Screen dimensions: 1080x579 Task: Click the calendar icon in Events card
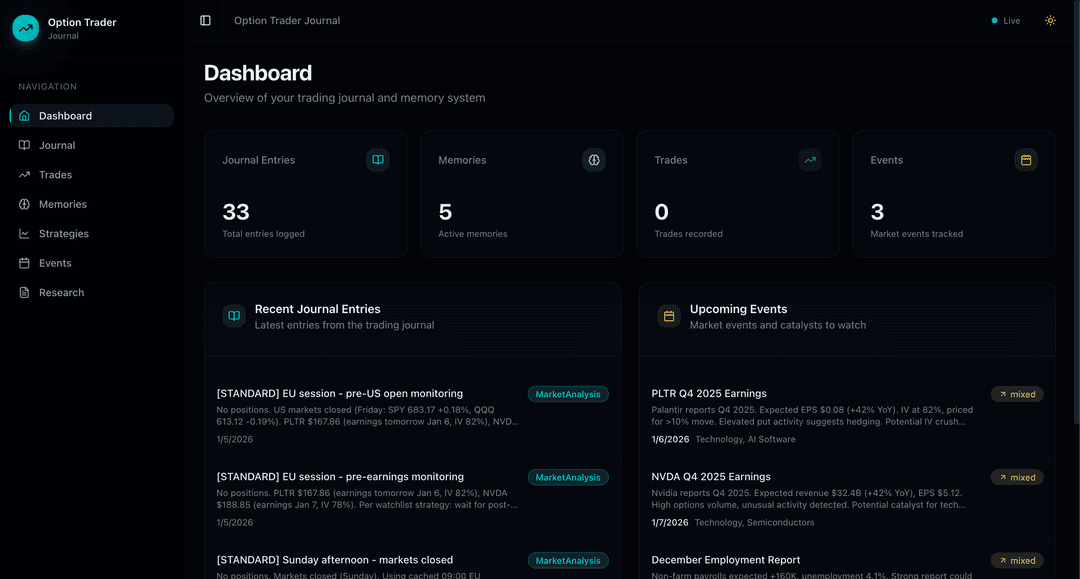pos(1025,160)
